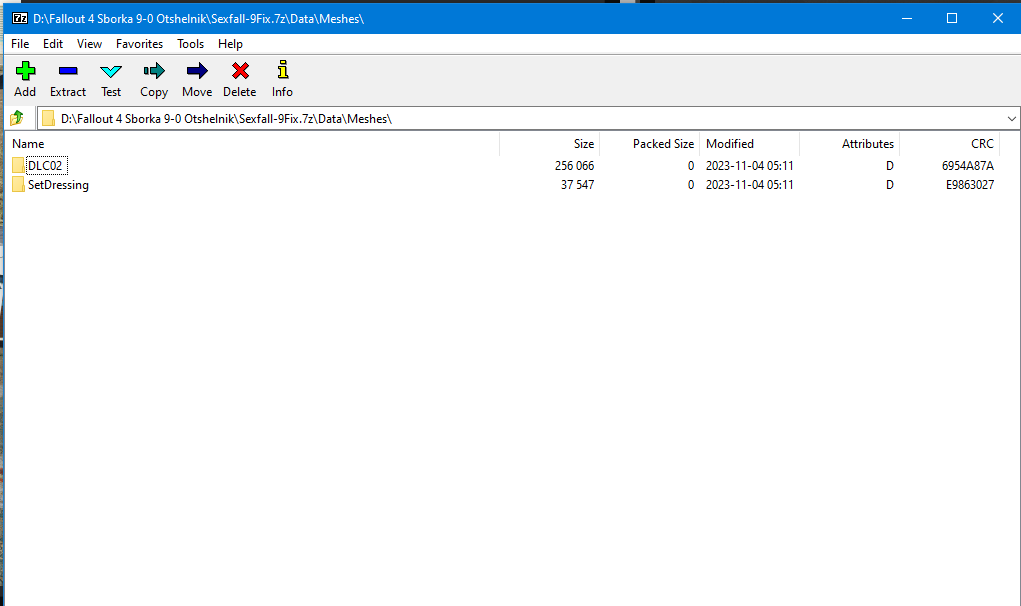
Task: Run the Test archive tool
Action: coord(111,71)
